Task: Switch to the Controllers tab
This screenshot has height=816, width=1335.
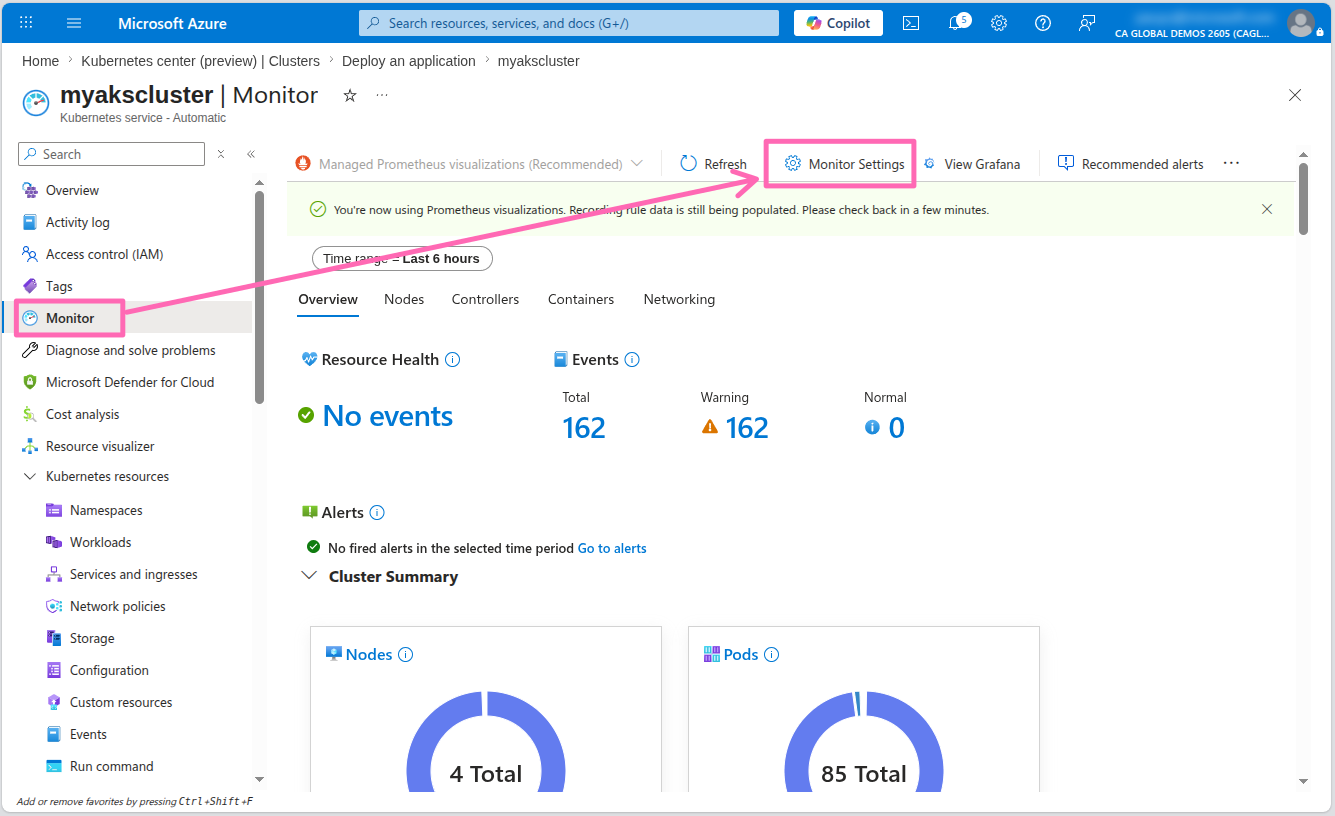Action: [x=485, y=299]
